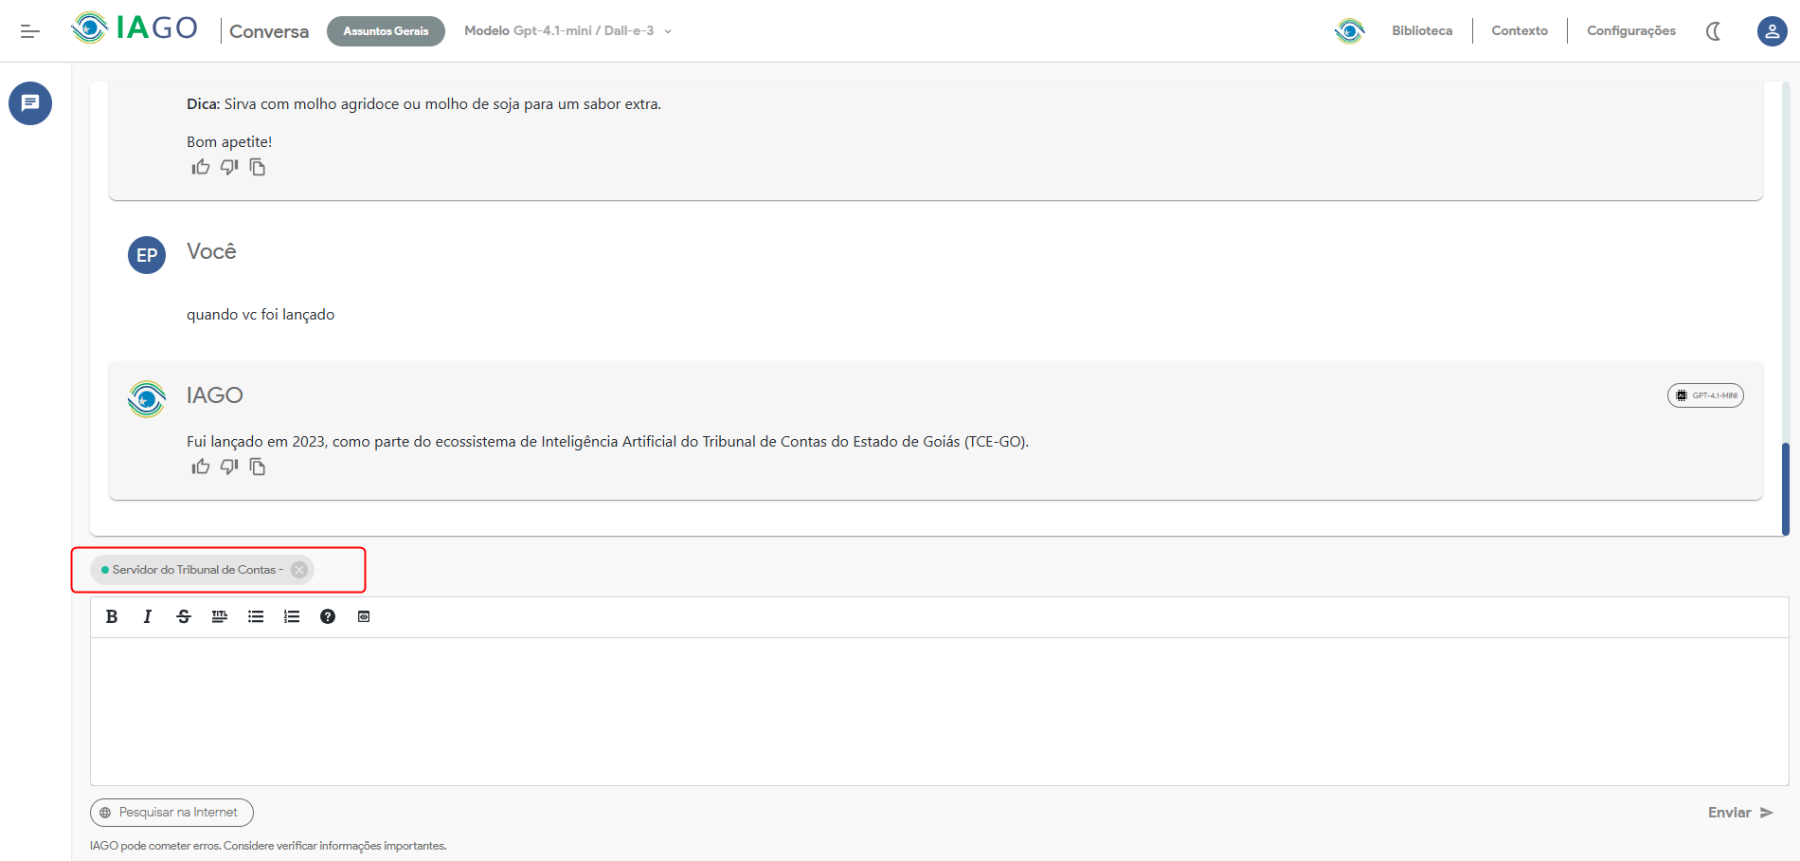Dislike the IAGO 2023 launch answer
1800x861 pixels.
tap(229, 467)
